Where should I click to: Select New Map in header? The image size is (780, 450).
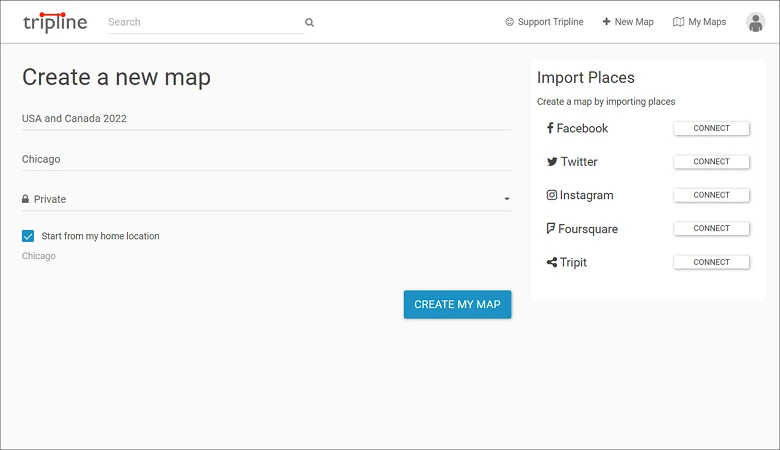(x=628, y=22)
